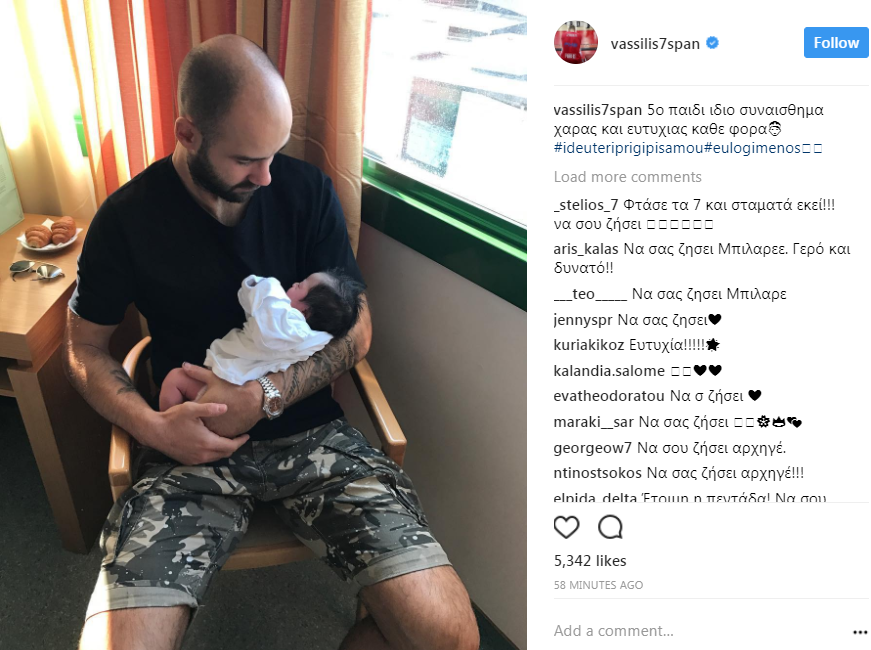The width and height of the screenshot is (871, 650).
Task: Open the #eulogimenos hashtag link
Action: (x=752, y=148)
